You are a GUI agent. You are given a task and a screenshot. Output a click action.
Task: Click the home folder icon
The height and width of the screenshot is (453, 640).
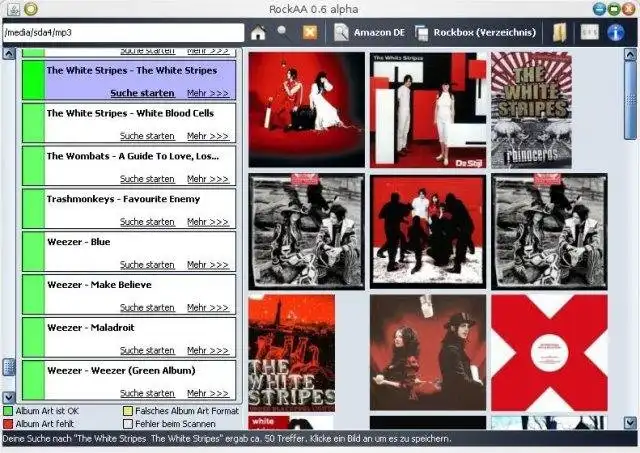258,32
